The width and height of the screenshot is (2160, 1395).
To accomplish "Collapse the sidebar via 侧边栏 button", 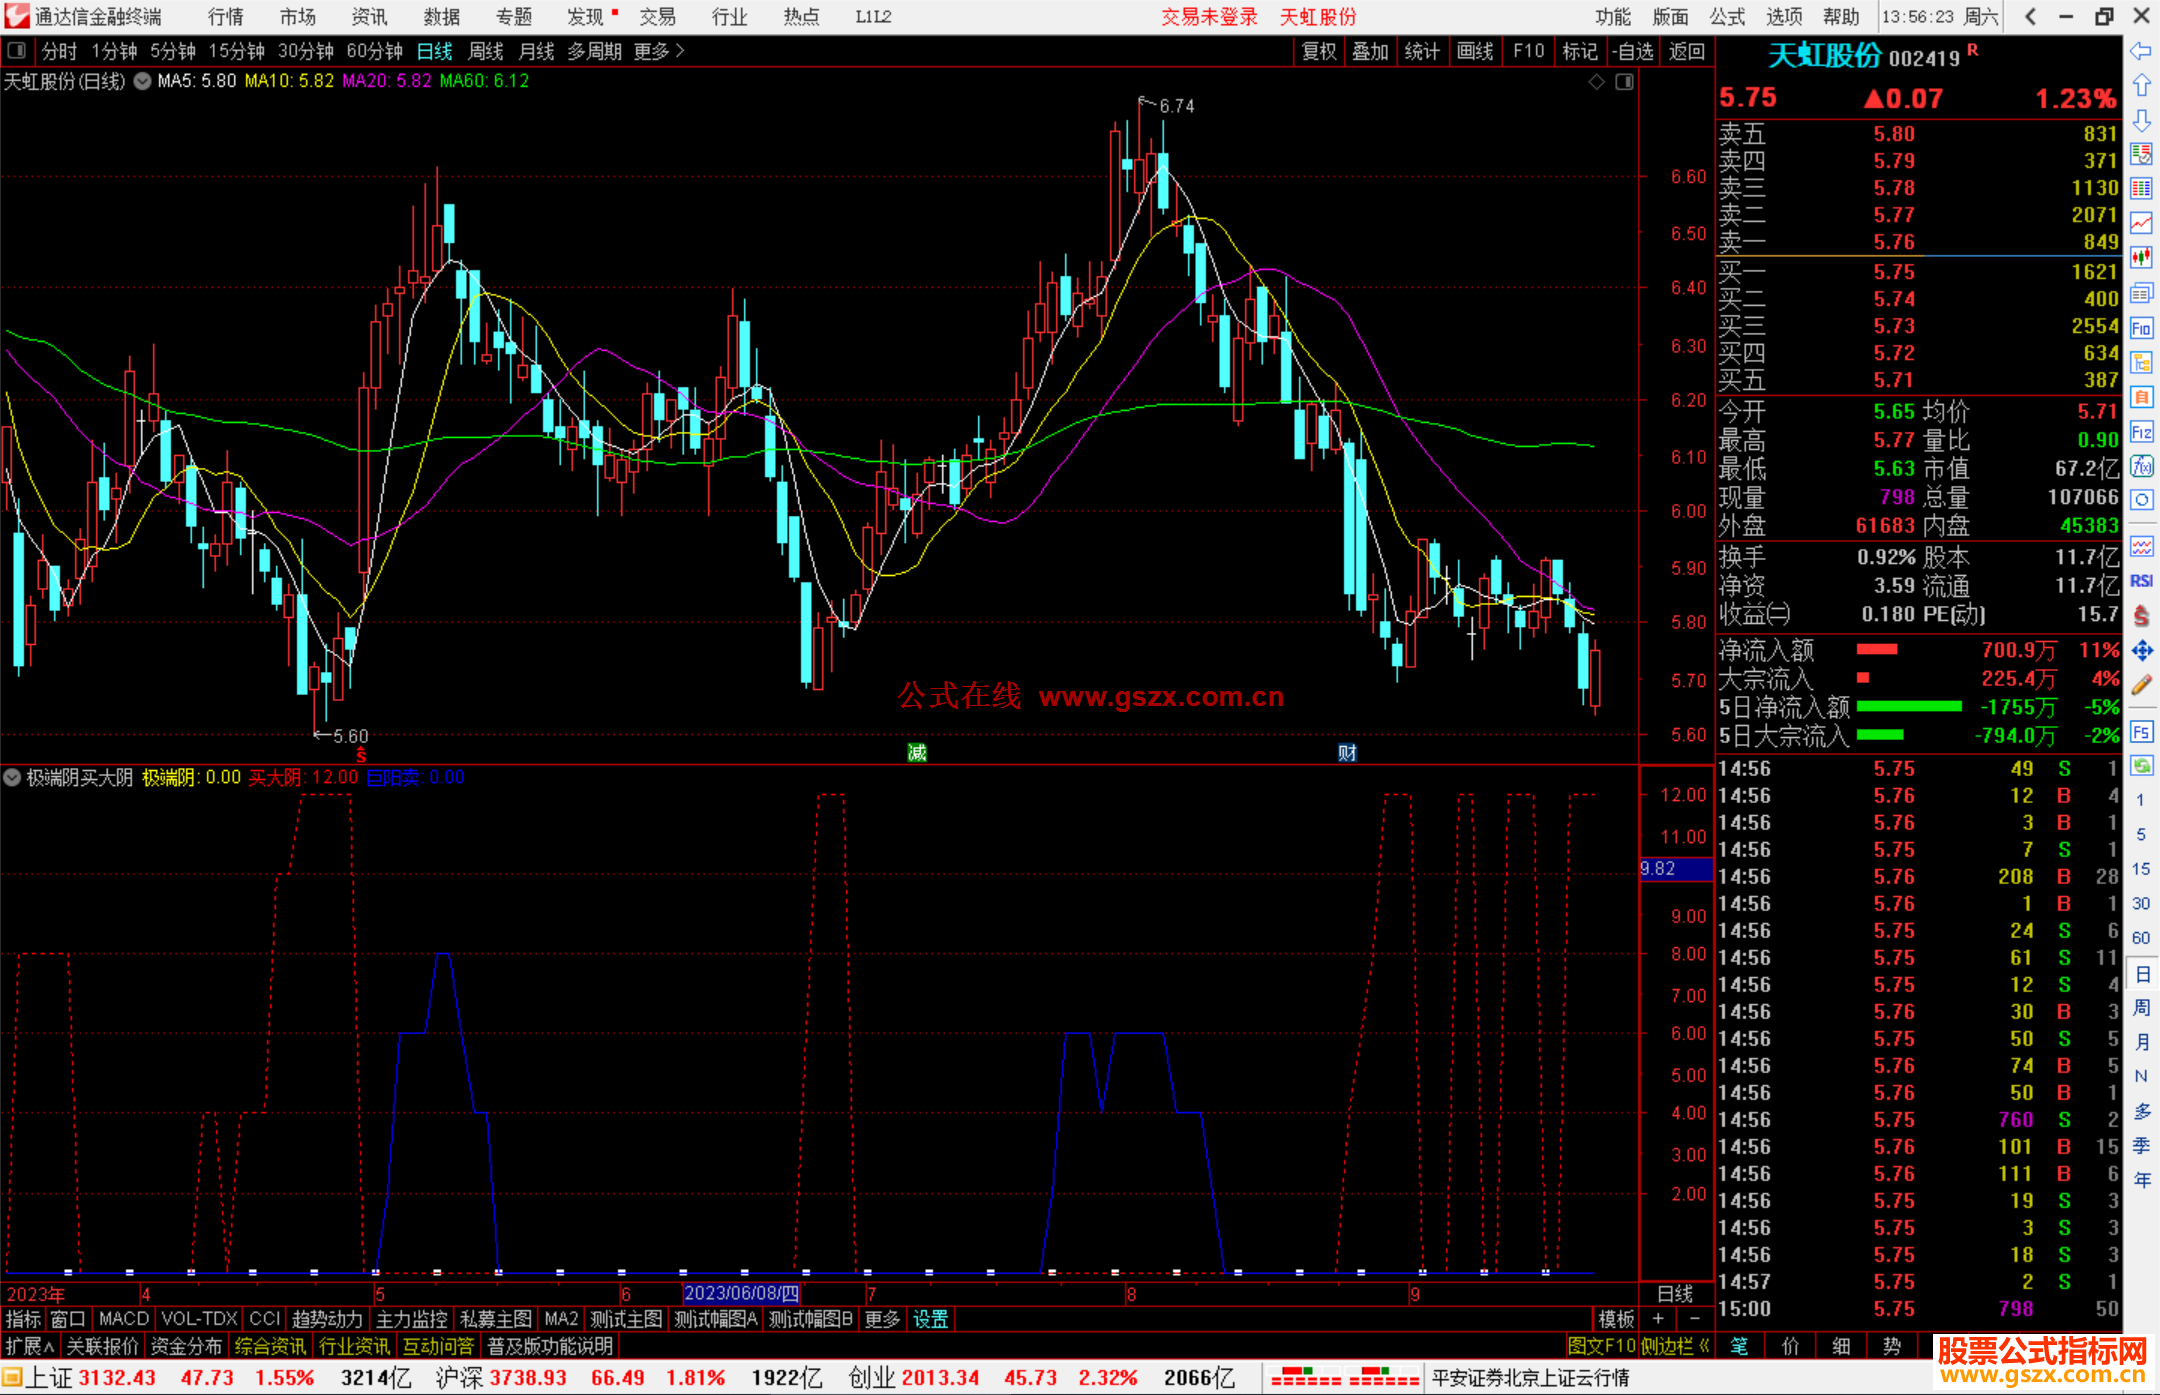I will click(1674, 1346).
